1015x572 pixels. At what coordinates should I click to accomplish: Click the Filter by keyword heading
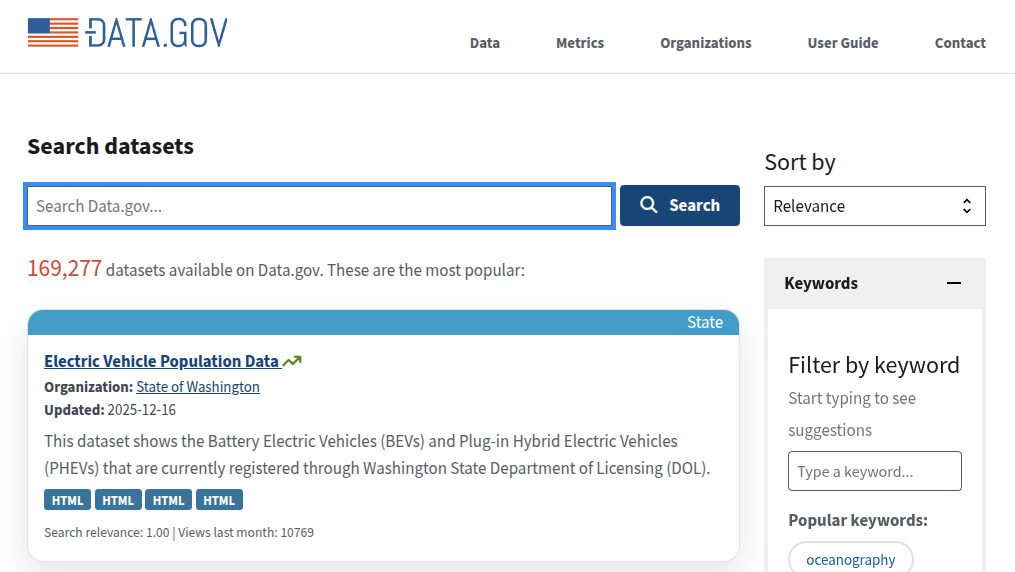coord(874,366)
